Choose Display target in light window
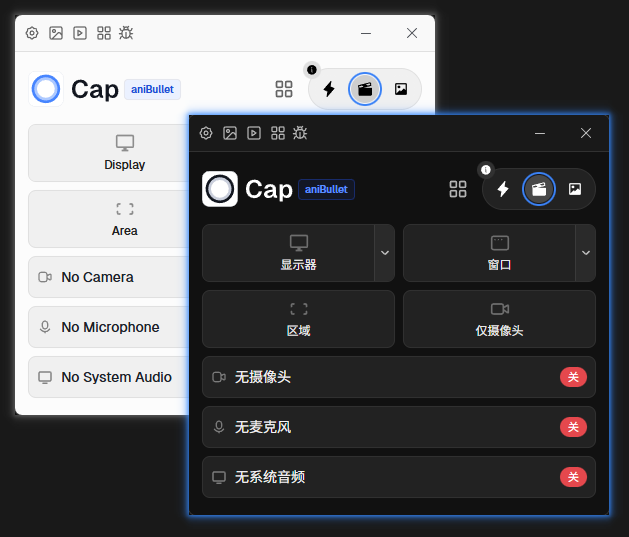 pos(109,153)
